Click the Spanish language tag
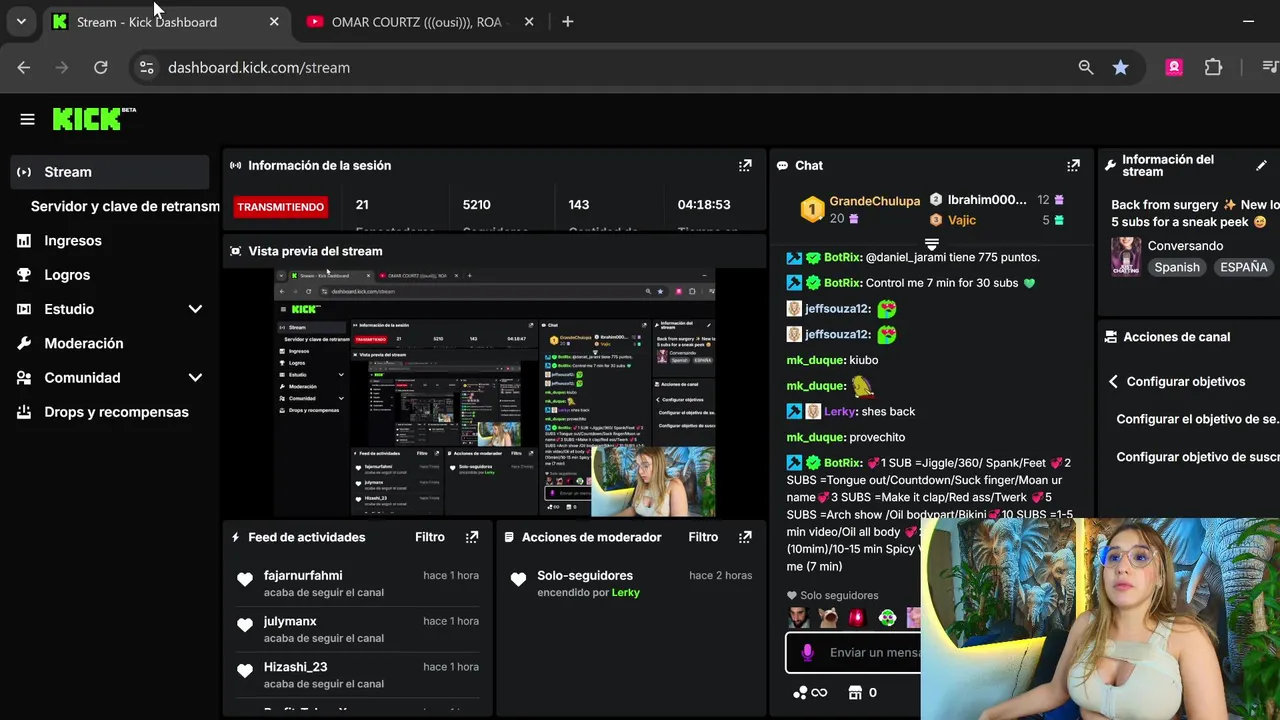The width and height of the screenshot is (1280, 720). 1177,267
